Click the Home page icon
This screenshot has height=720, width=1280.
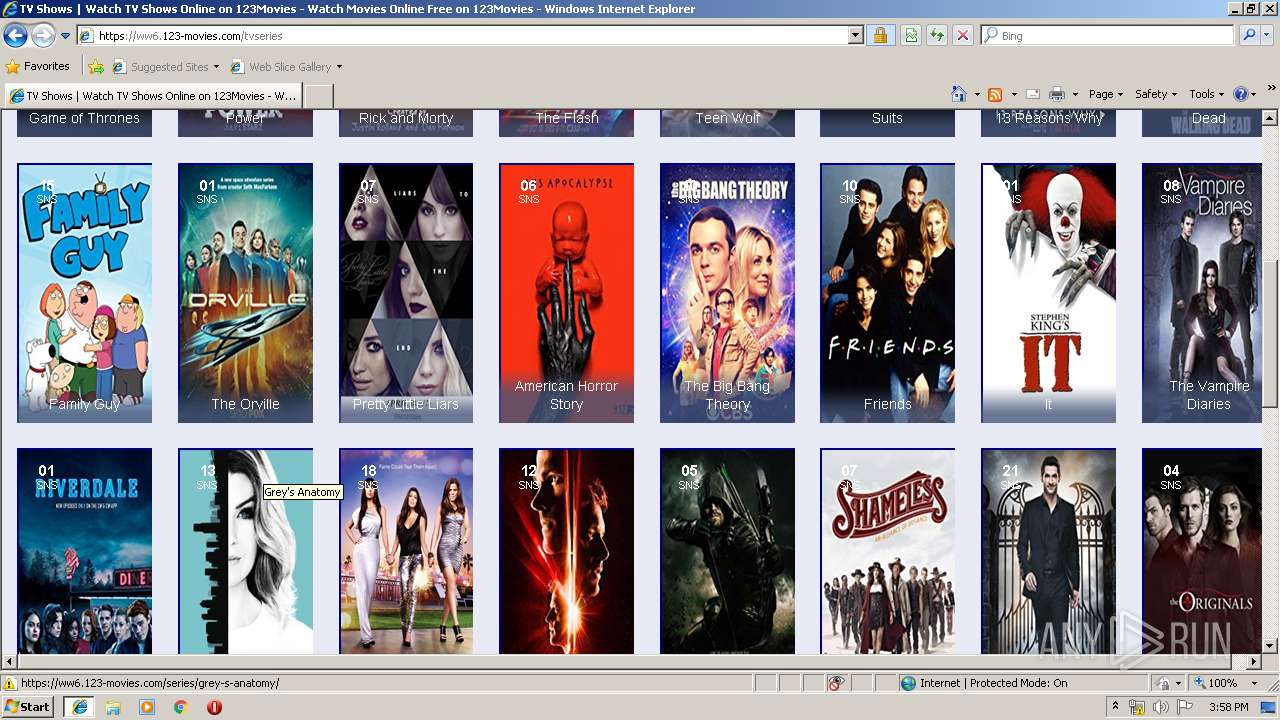pyautogui.click(x=959, y=94)
